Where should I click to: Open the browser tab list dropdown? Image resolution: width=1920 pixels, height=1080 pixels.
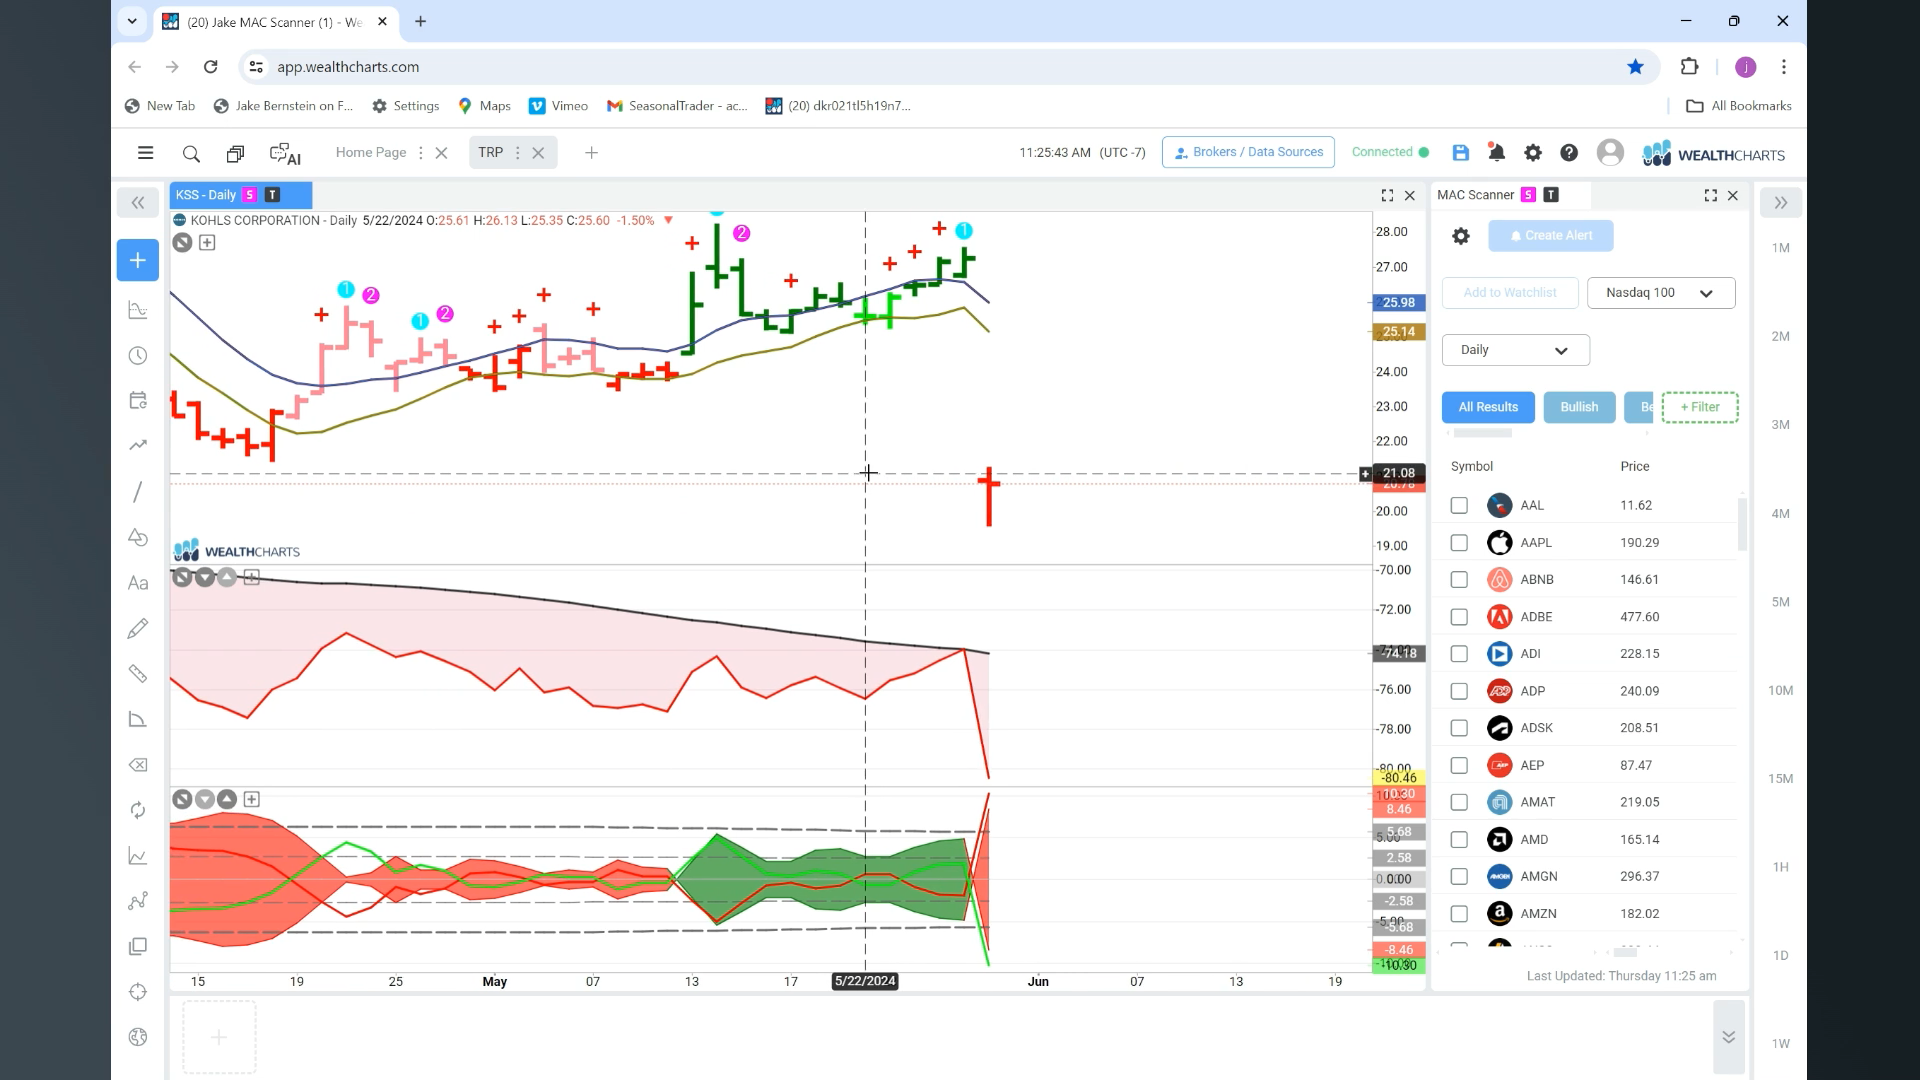click(132, 21)
